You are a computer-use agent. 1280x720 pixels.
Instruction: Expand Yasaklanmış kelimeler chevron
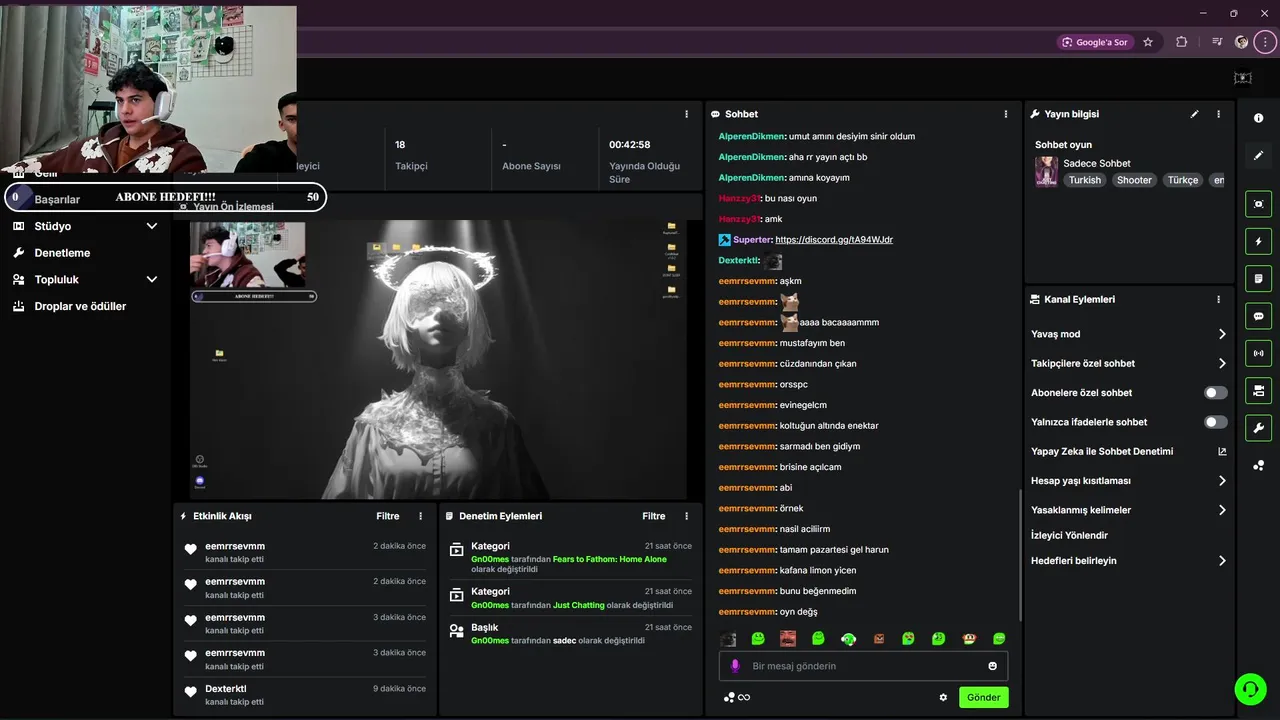coord(1222,510)
